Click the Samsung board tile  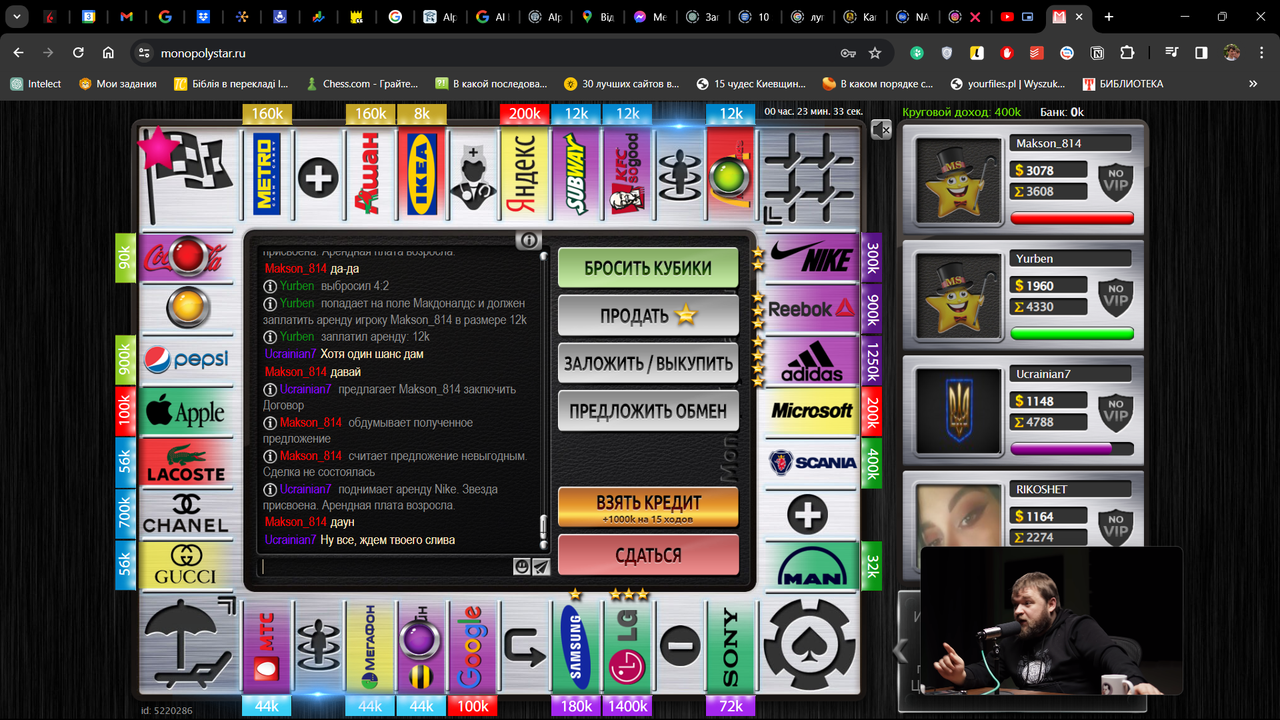pos(576,646)
